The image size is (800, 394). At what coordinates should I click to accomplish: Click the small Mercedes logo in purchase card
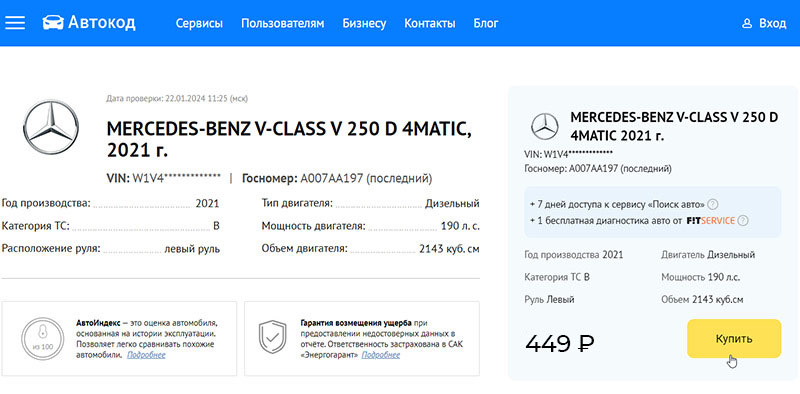pyautogui.click(x=545, y=126)
